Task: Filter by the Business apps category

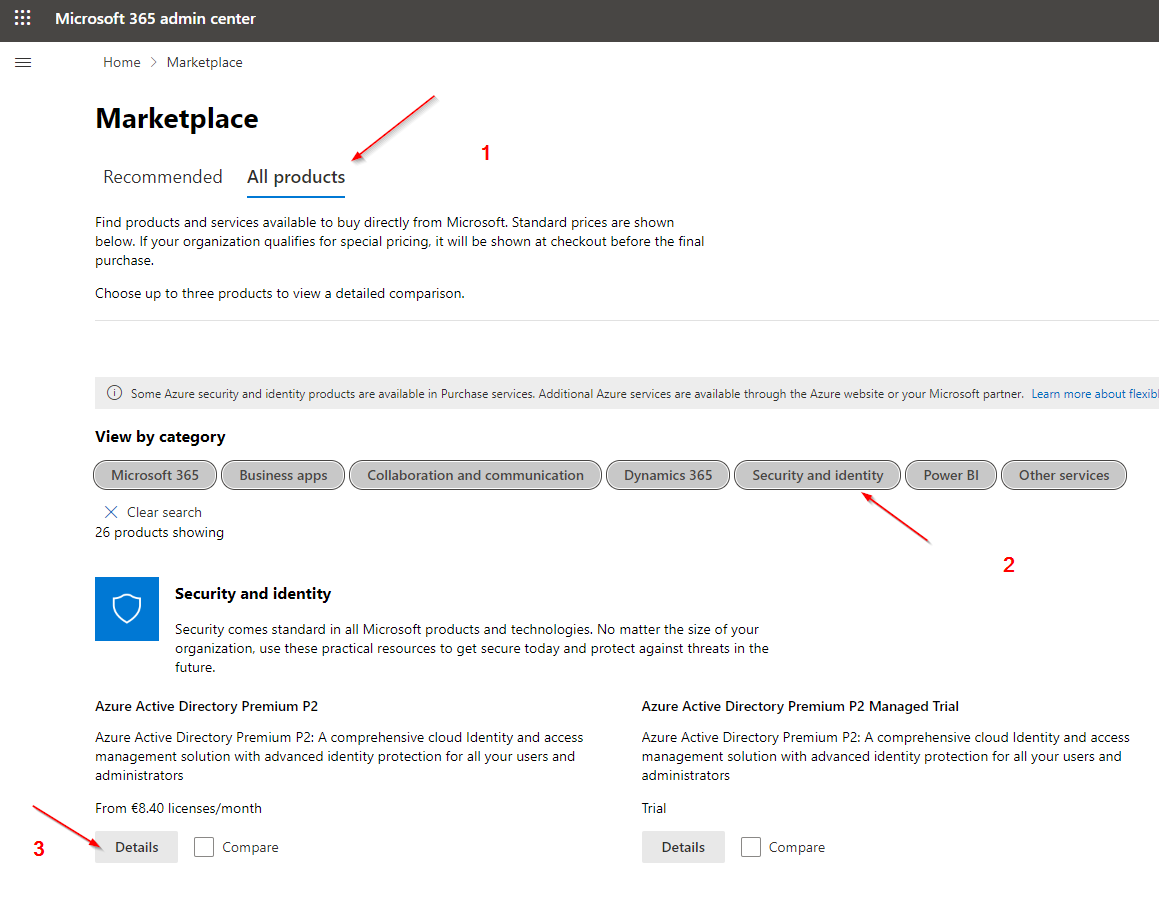Action: click(283, 475)
